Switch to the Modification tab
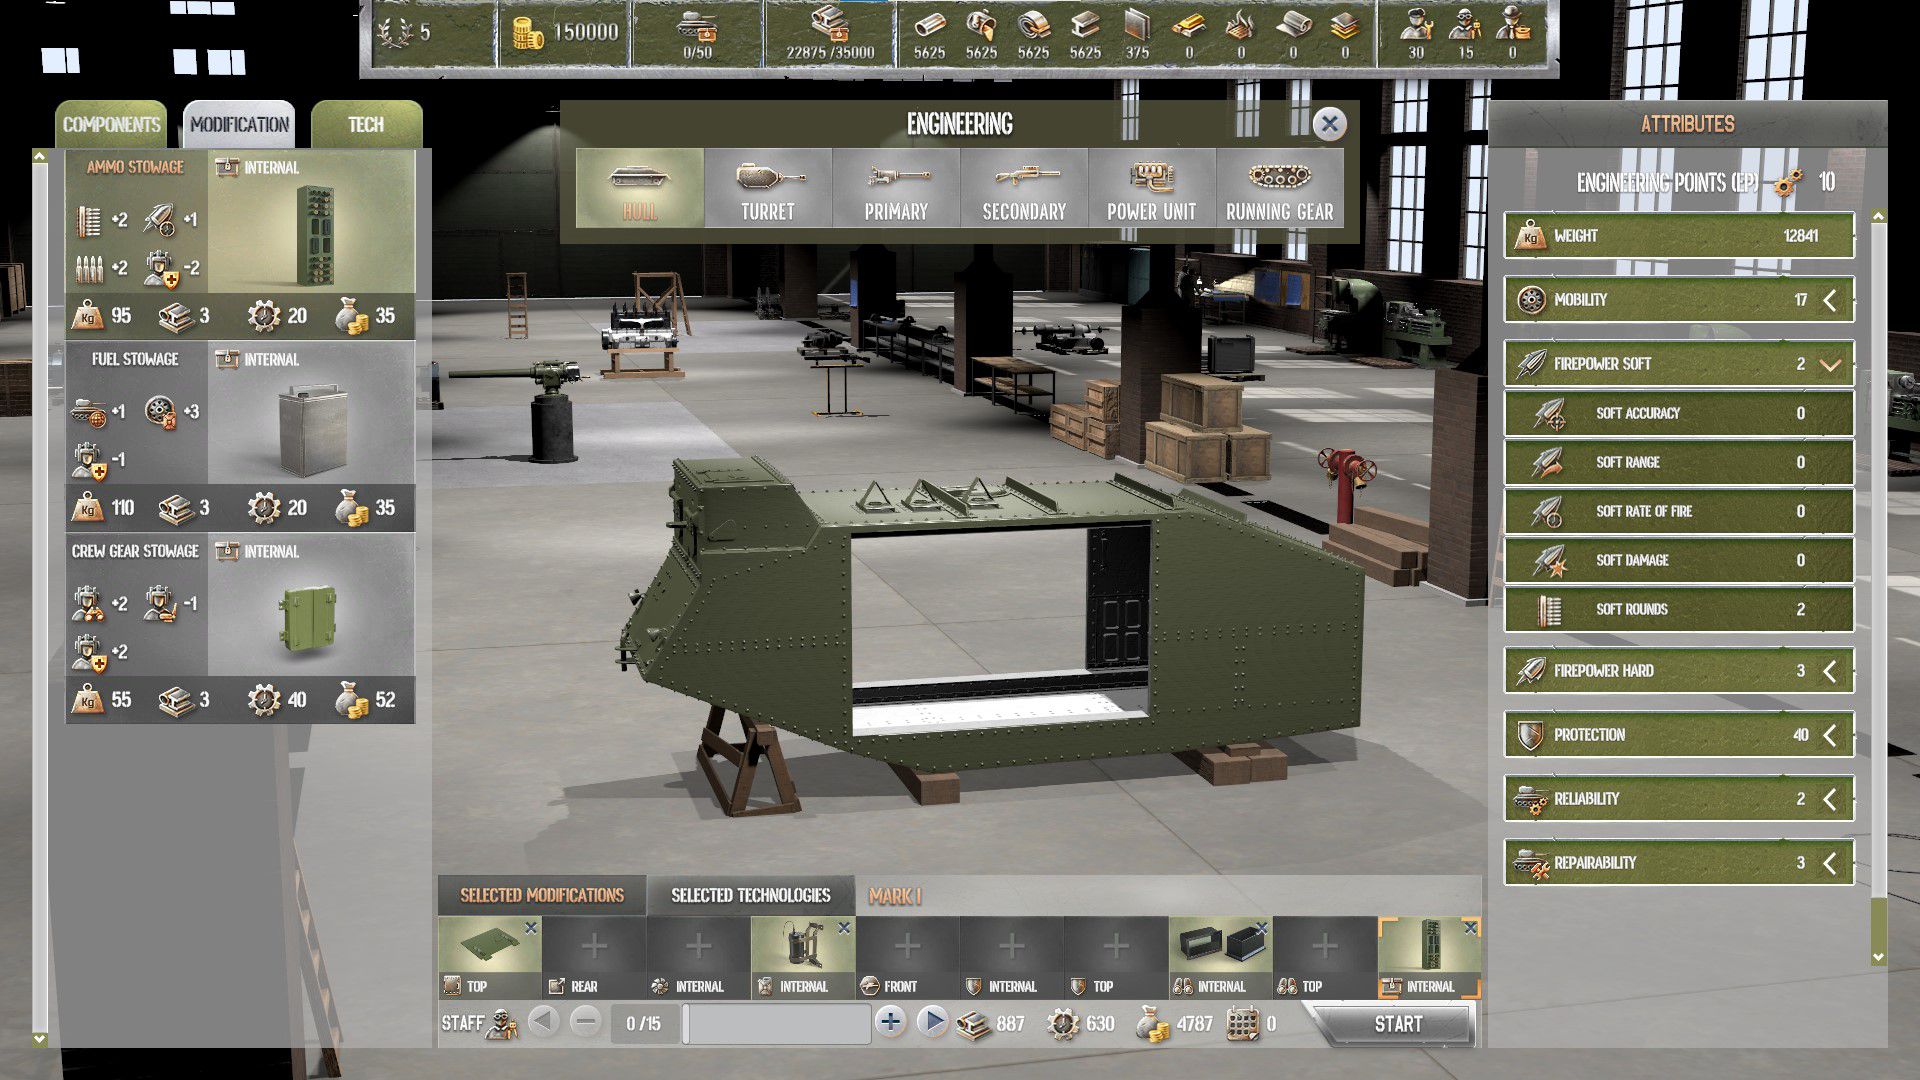The height and width of the screenshot is (1080, 1920). [x=239, y=125]
